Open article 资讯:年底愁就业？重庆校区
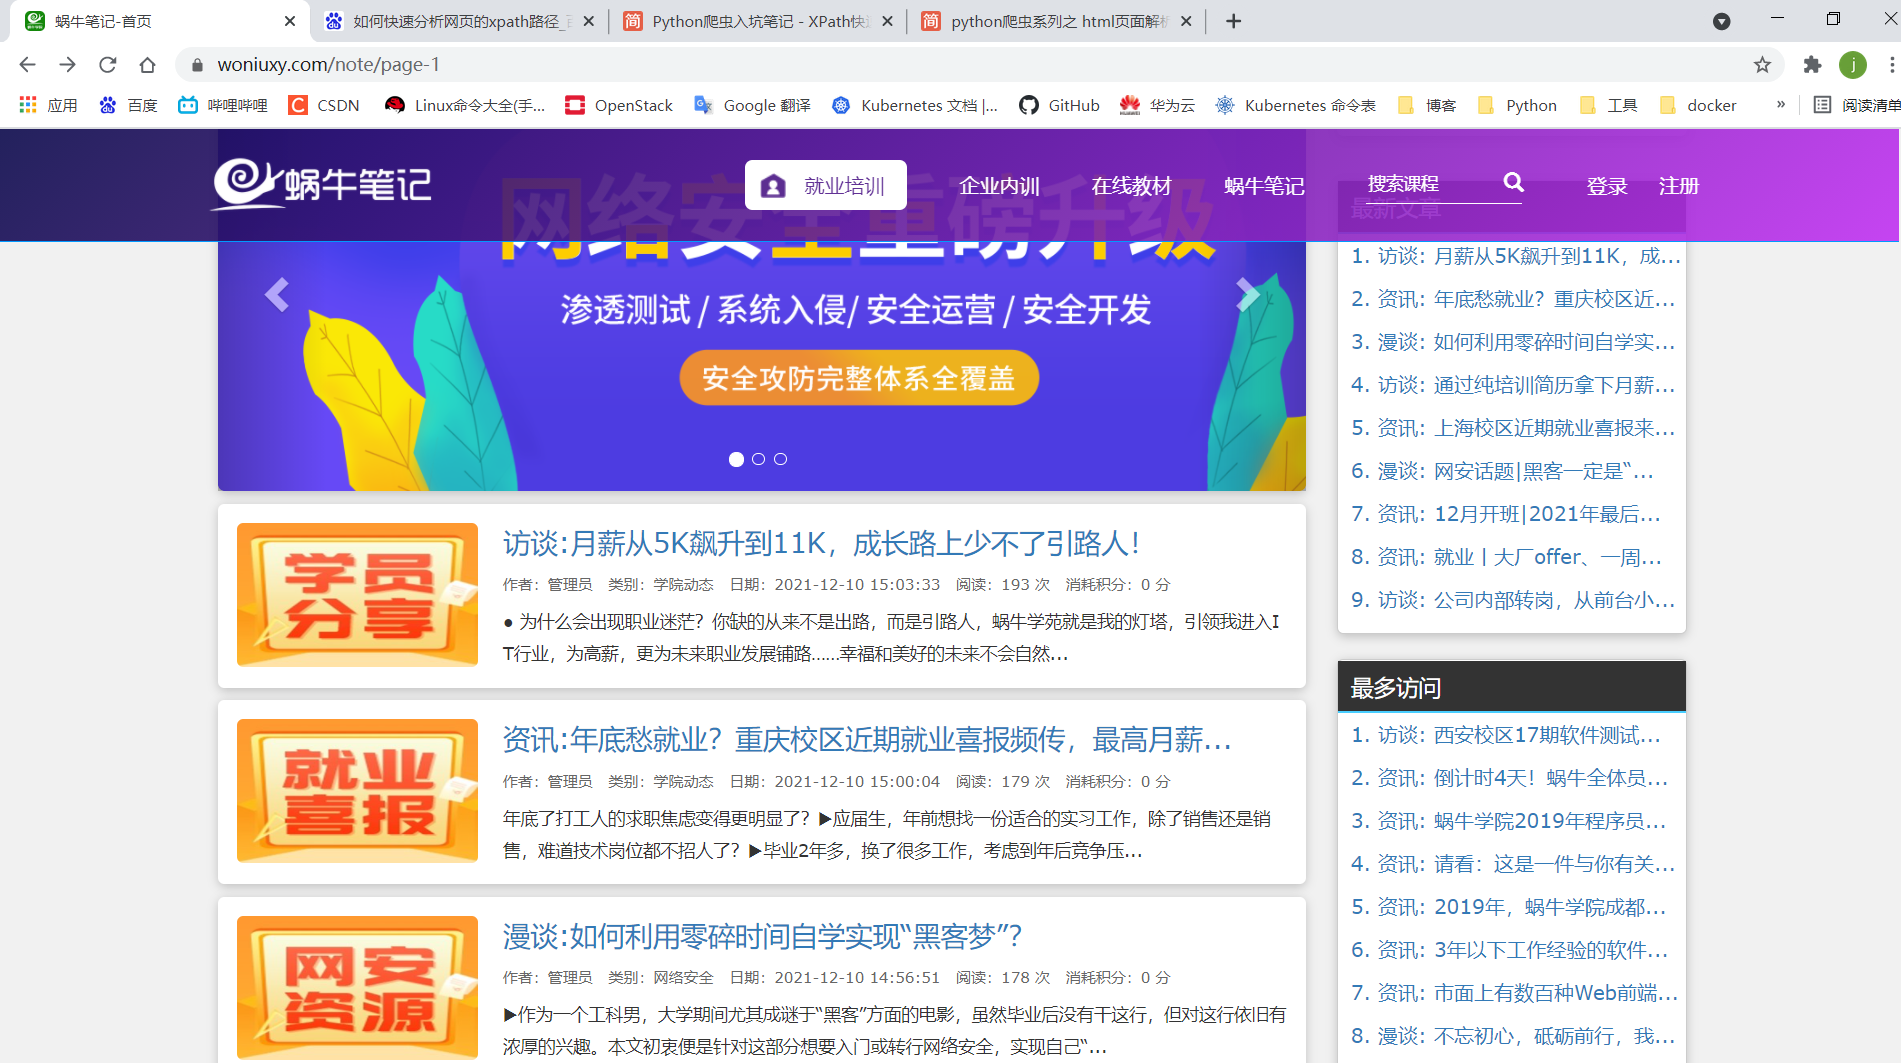 [867, 740]
